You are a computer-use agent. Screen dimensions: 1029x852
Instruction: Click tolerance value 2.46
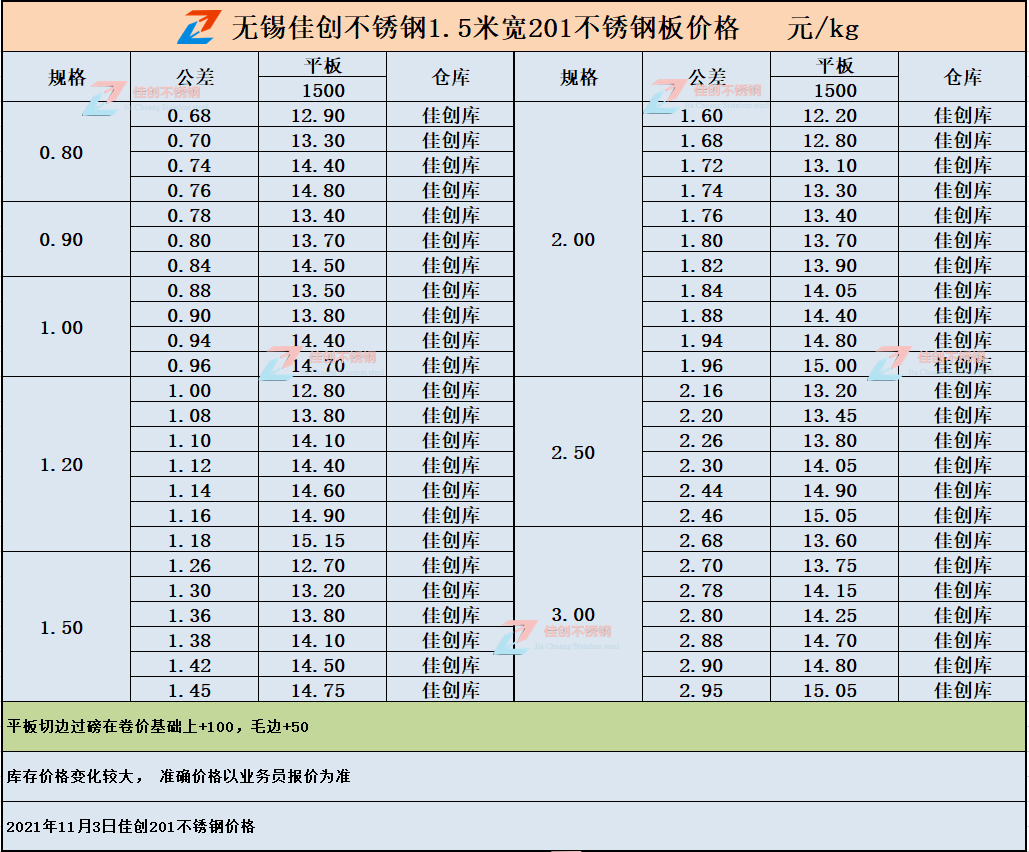point(701,516)
